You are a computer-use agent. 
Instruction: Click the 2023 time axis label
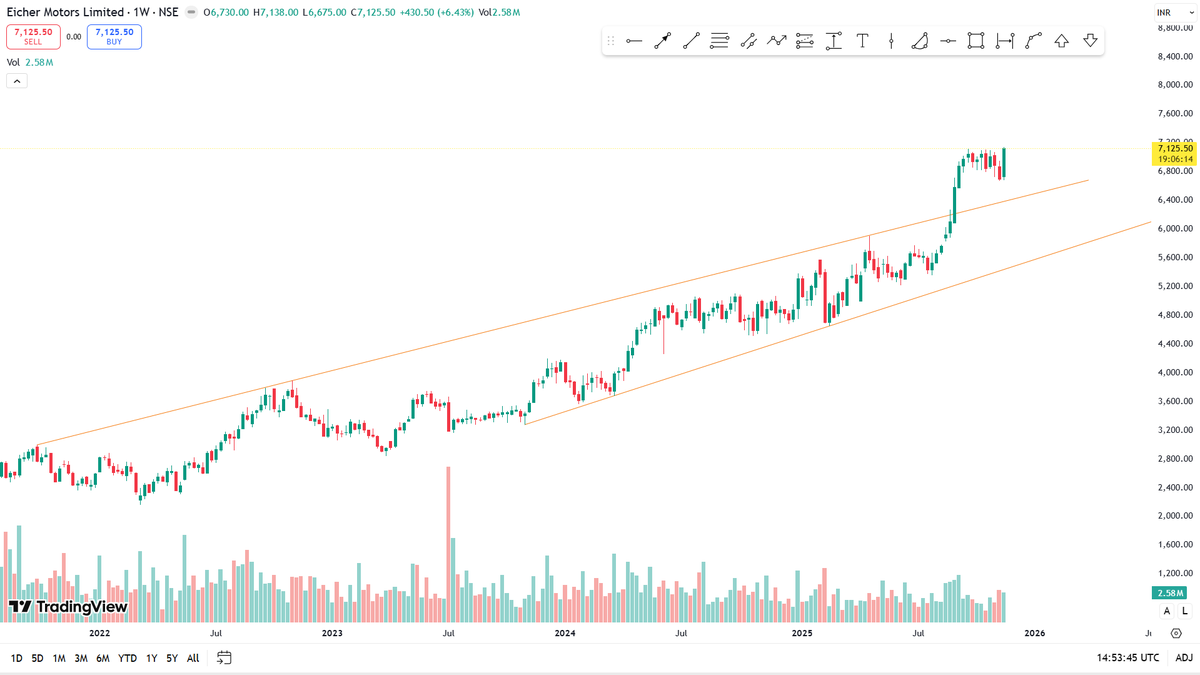[332, 633]
